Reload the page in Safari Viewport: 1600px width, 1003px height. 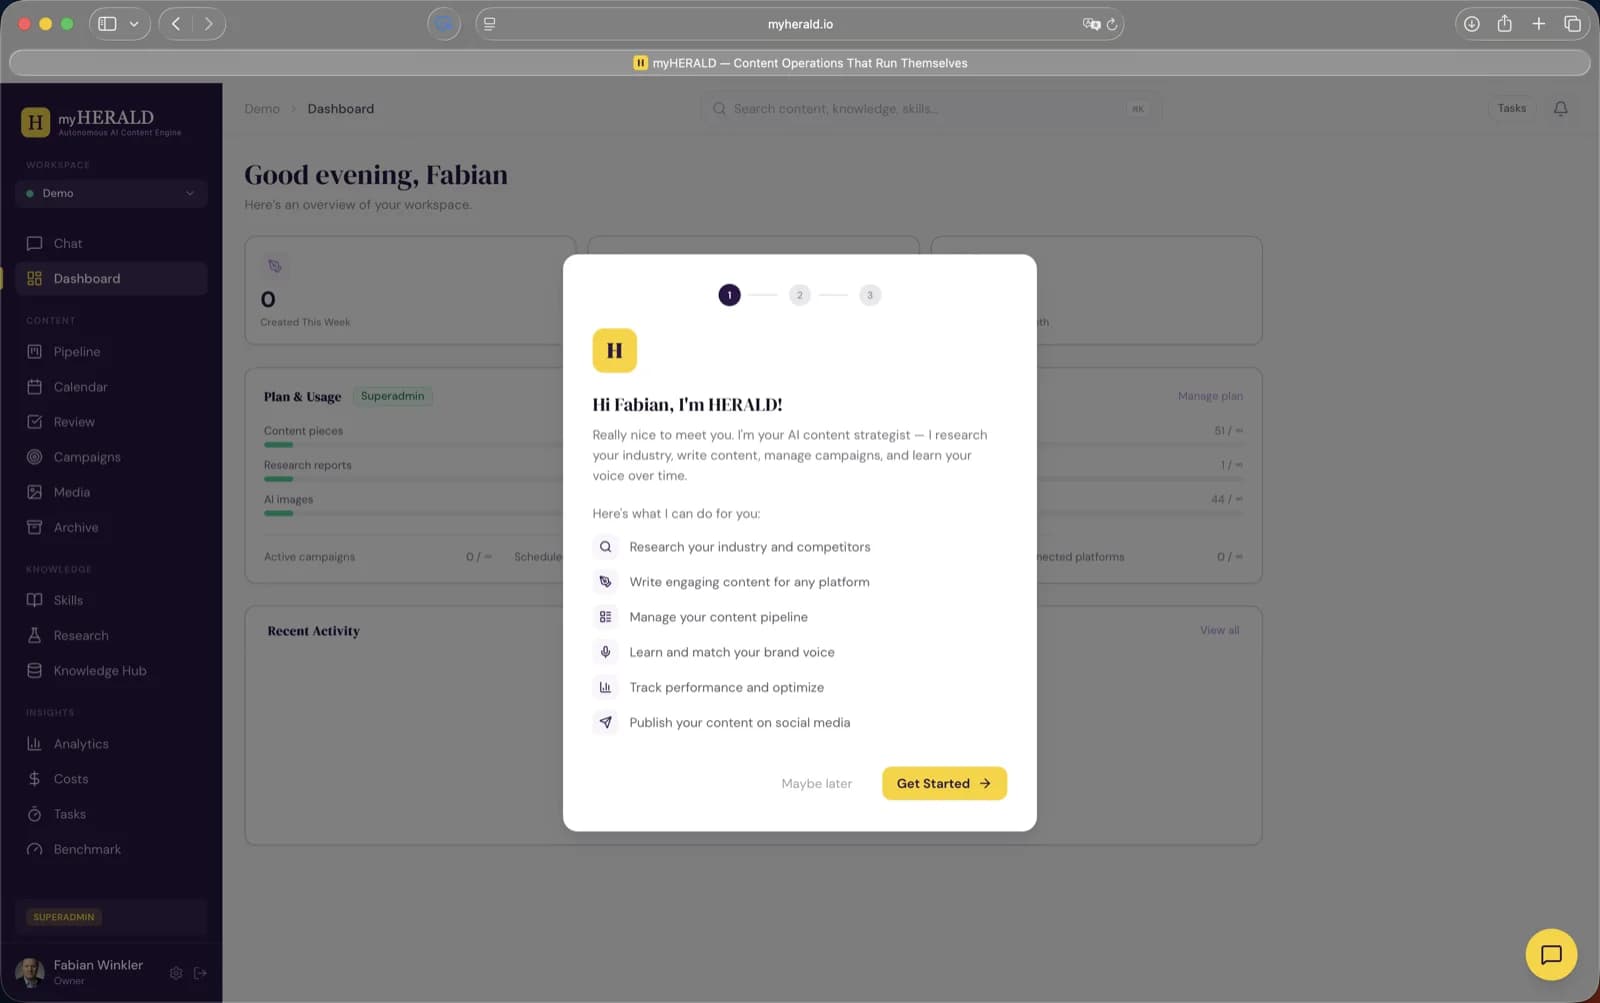[1111, 24]
